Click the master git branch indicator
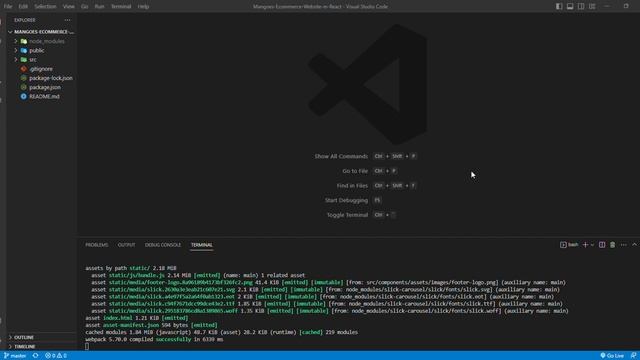The width and height of the screenshot is (640, 360). [x=15, y=356]
